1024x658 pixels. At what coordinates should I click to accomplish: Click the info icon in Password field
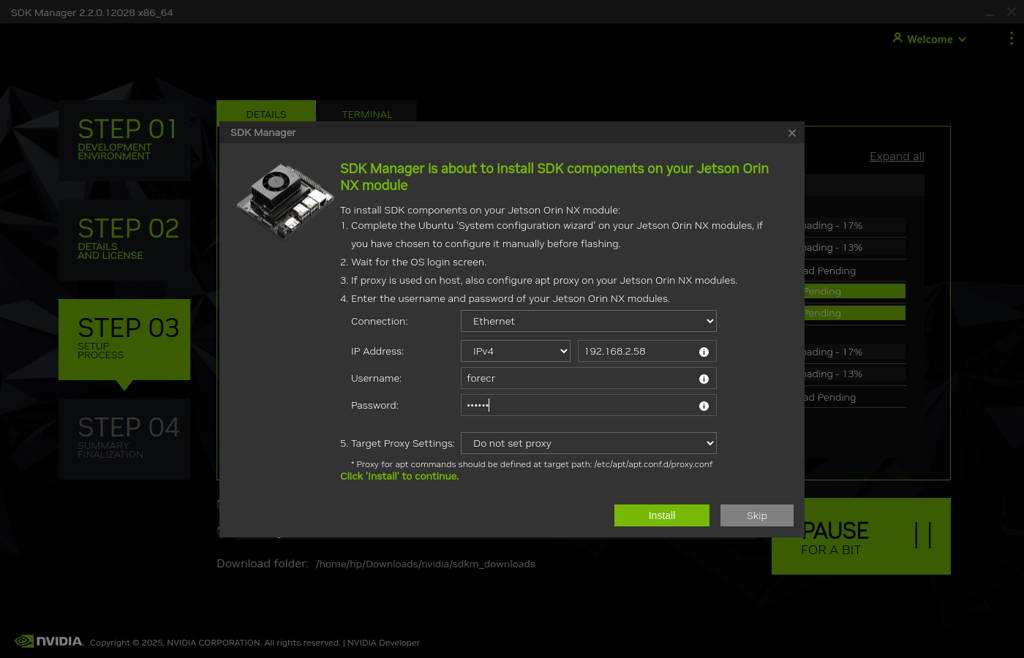pos(703,406)
